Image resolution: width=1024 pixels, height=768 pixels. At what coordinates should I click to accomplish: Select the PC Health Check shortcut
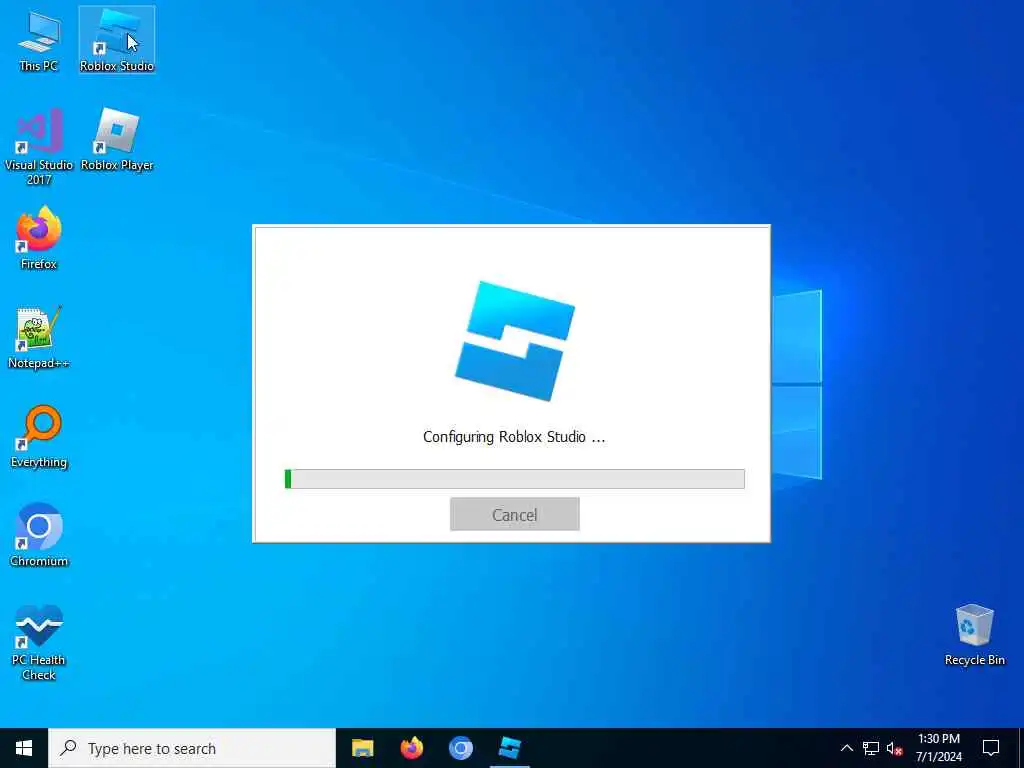(39, 643)
